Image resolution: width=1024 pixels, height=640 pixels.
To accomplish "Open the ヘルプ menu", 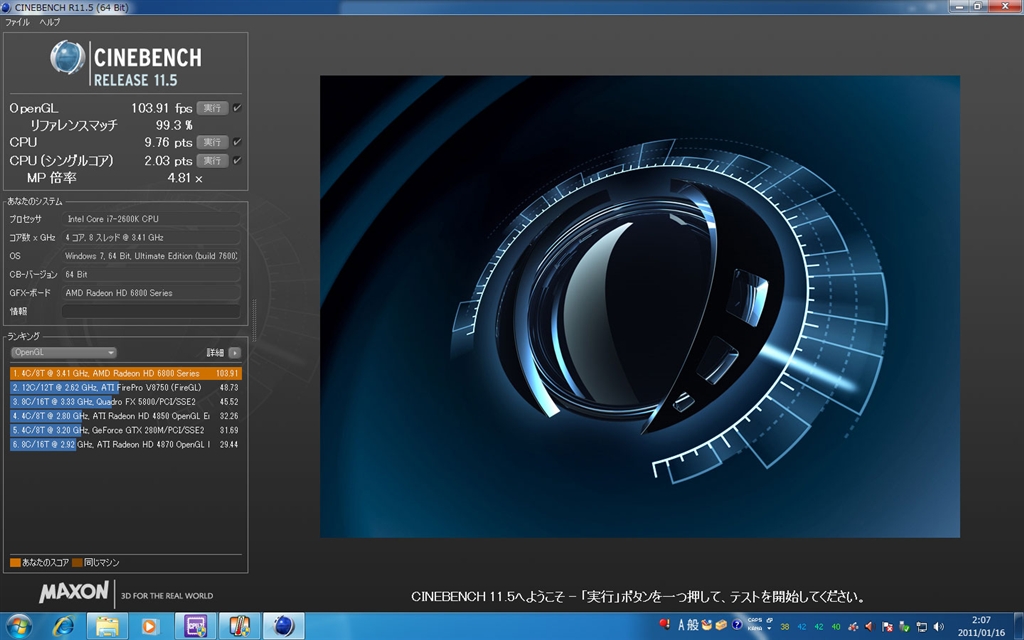I will (50, 22).
